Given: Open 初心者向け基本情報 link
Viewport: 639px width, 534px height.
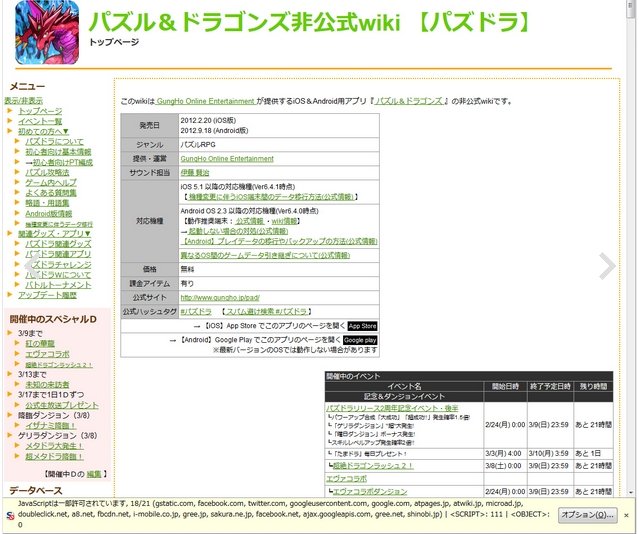Looking at the screenshot, I should [x=58, y=152].
